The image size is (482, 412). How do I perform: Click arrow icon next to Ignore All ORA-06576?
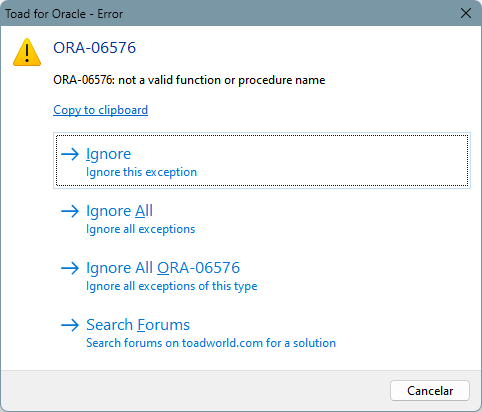coord(70,268)
